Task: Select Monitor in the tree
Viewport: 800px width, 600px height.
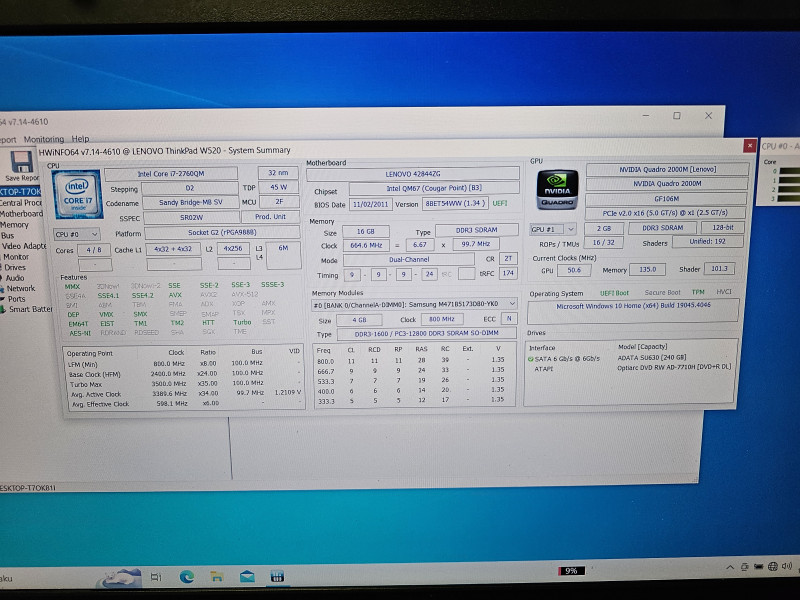Action: click(16, 257)
